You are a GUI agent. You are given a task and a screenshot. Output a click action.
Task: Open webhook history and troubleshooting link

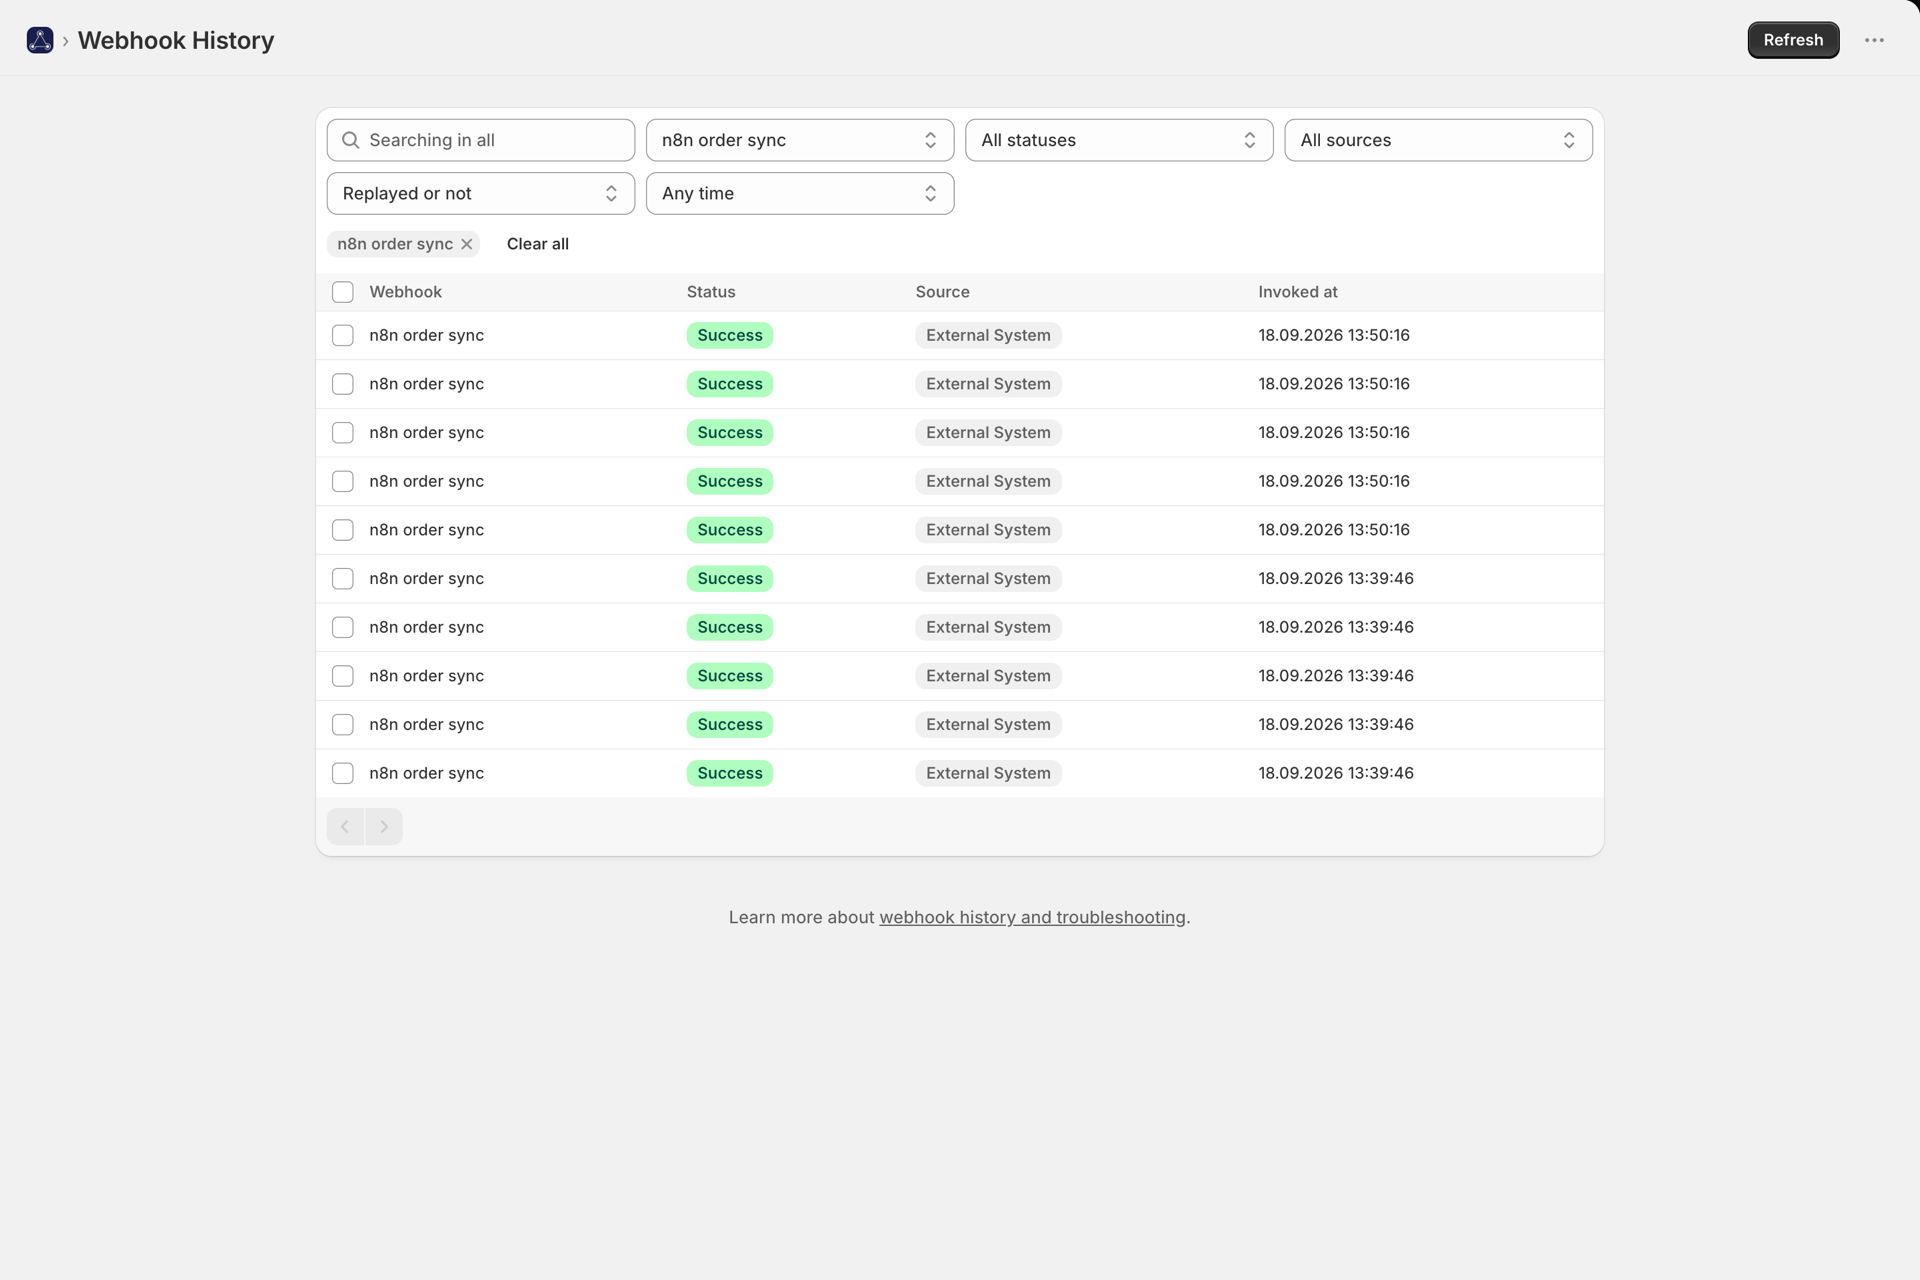[1032, 917]
